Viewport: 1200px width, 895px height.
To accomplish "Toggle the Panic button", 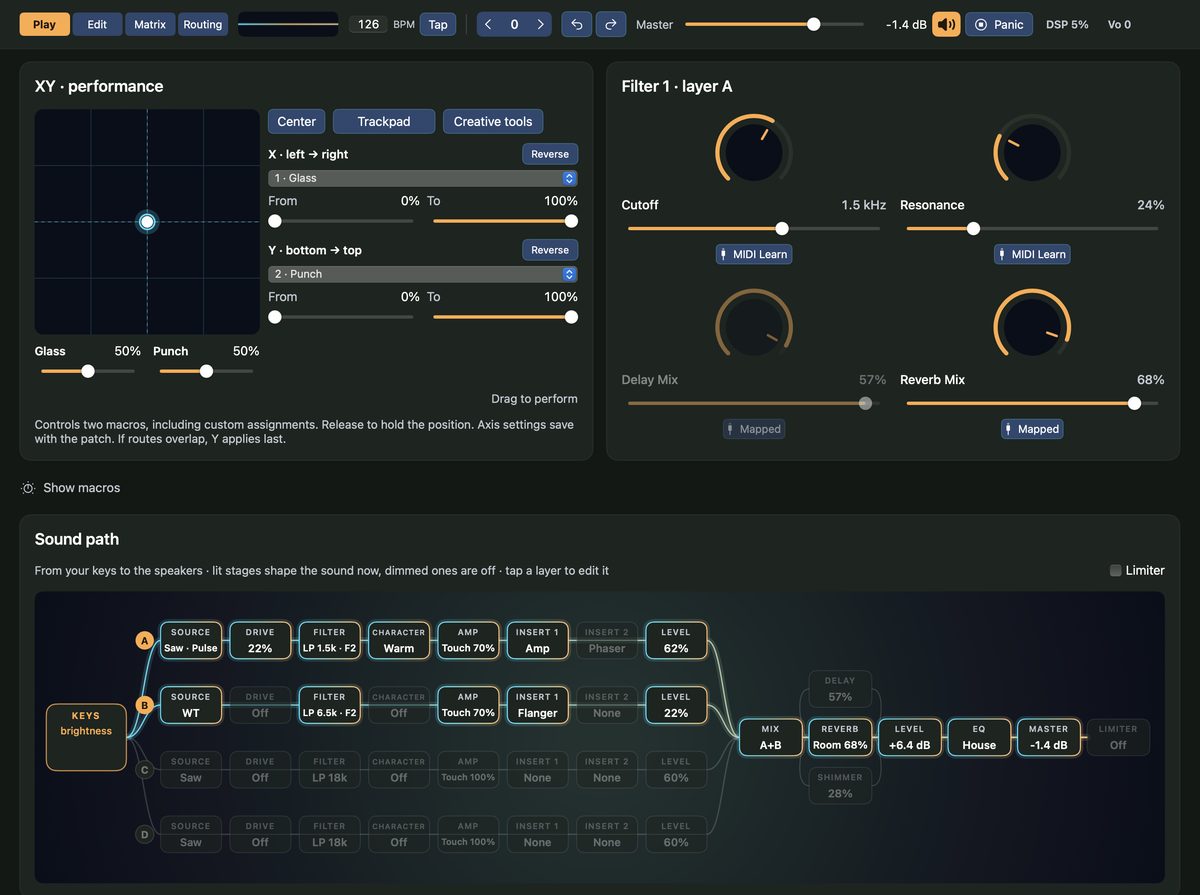I will click(x=999, y=24).
